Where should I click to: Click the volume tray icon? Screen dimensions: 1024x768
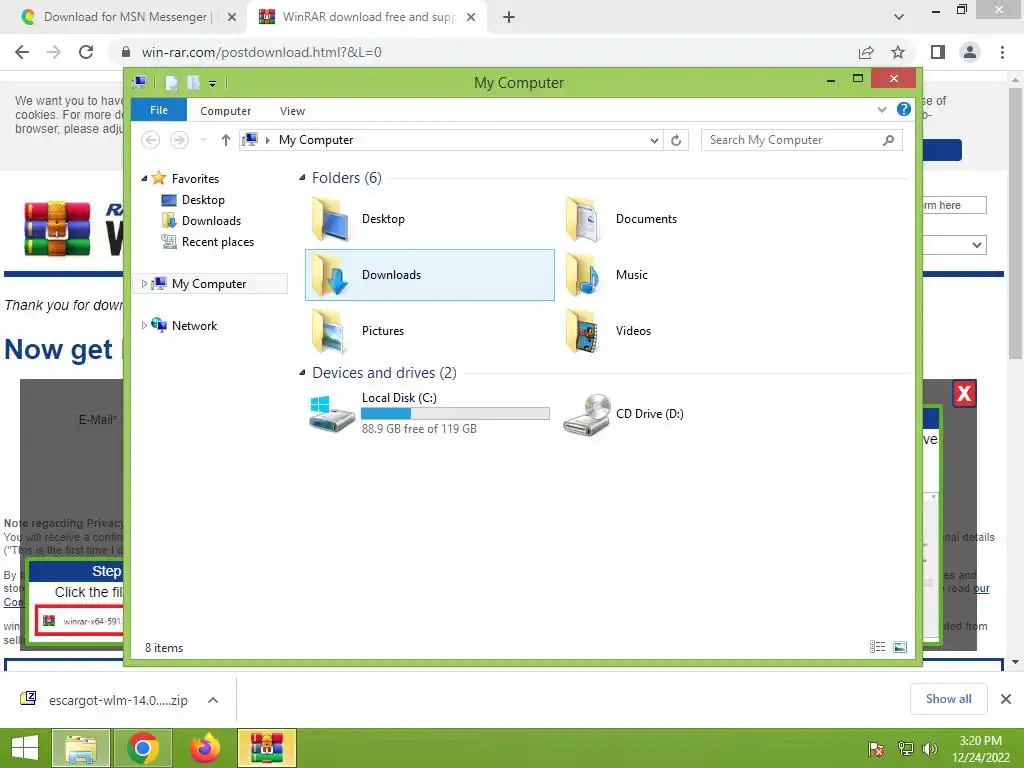(930, 749)
